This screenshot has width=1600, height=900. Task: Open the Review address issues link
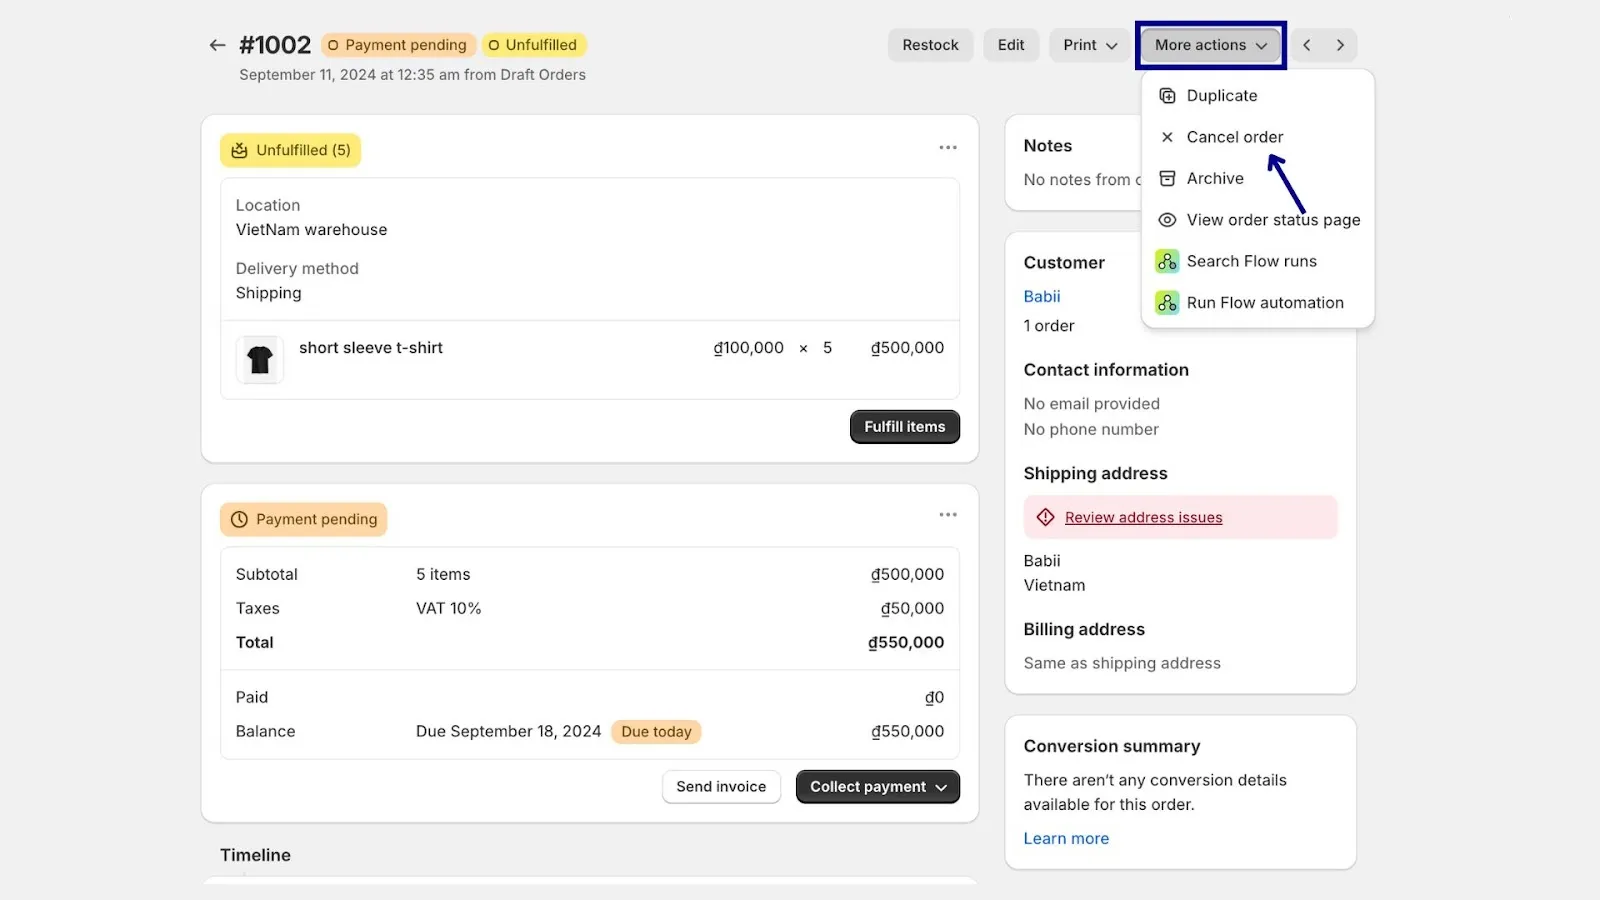pos(1144,517)
